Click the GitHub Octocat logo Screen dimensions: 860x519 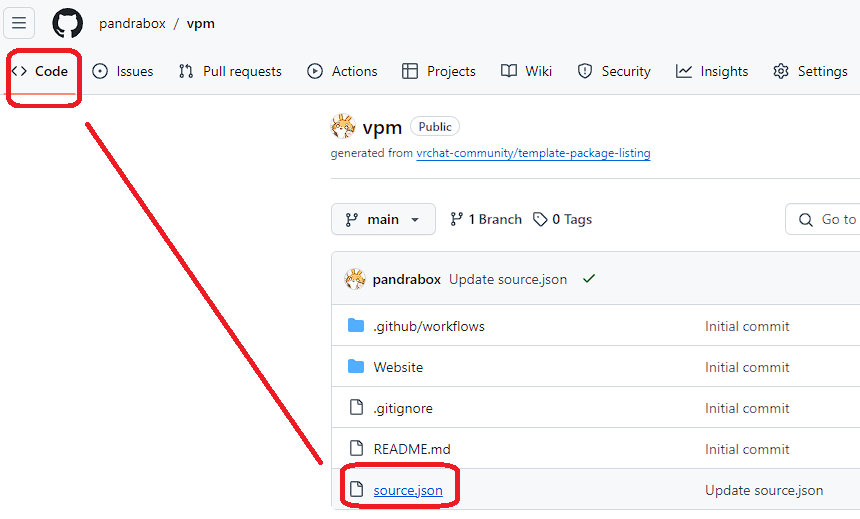click(68, 23)
